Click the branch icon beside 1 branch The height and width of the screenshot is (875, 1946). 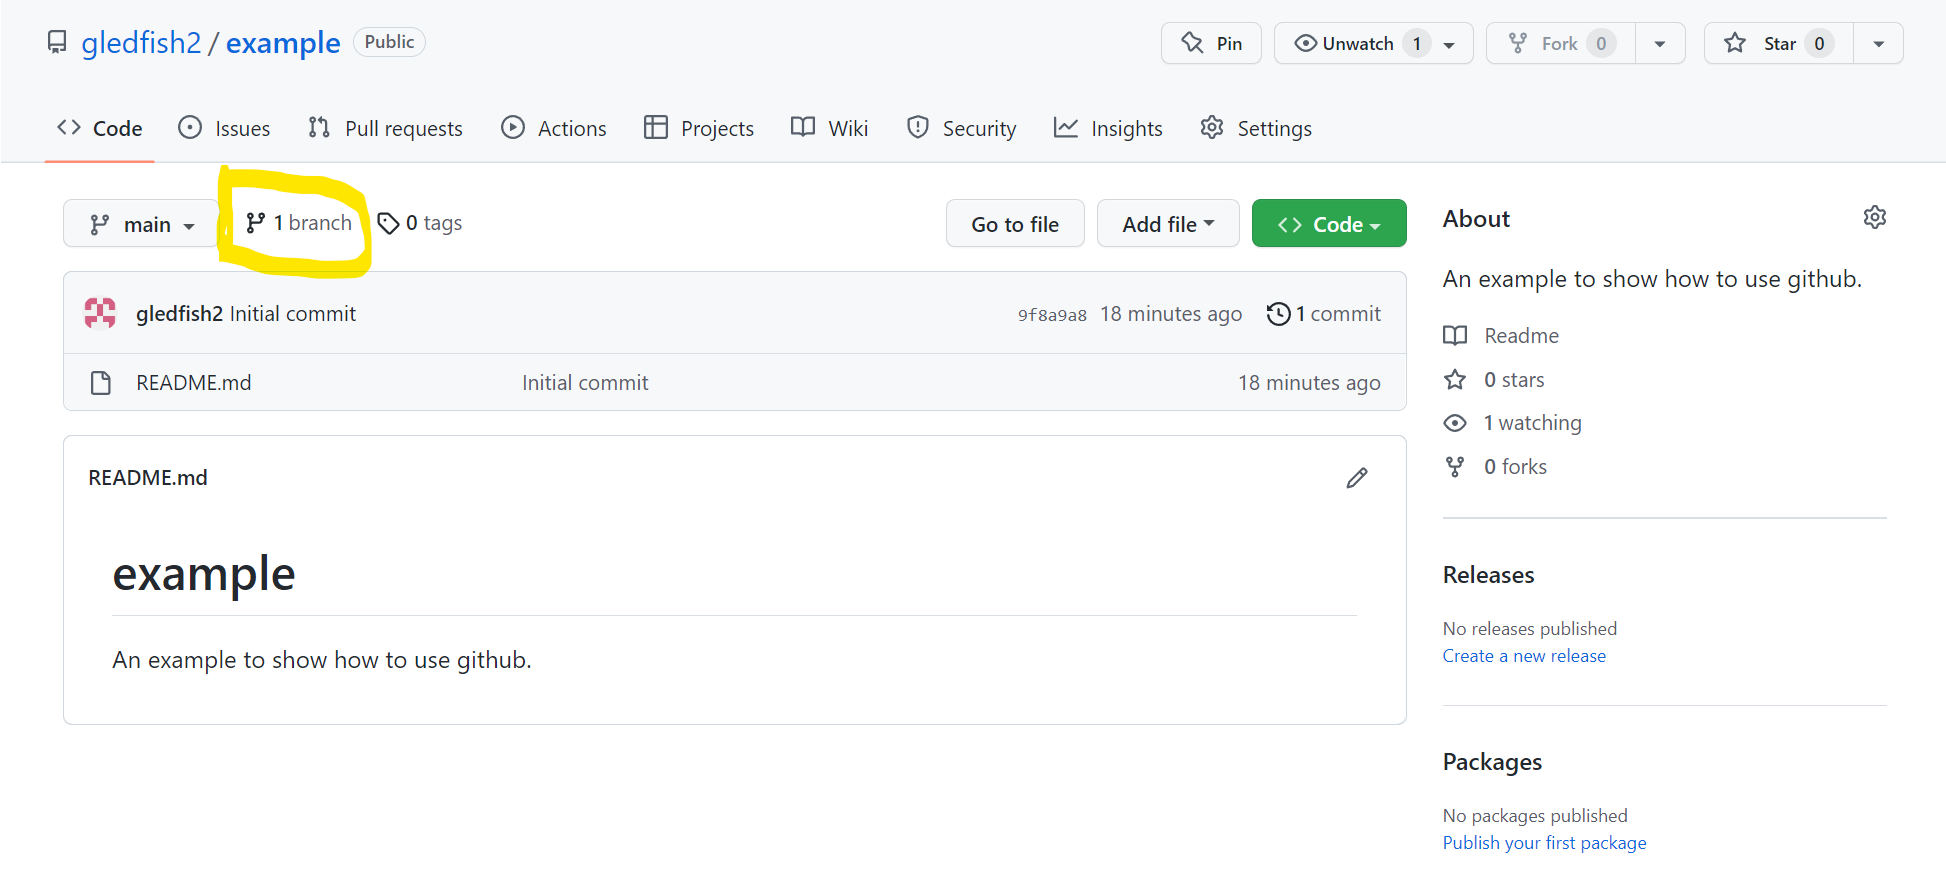[x=256, y=223]
